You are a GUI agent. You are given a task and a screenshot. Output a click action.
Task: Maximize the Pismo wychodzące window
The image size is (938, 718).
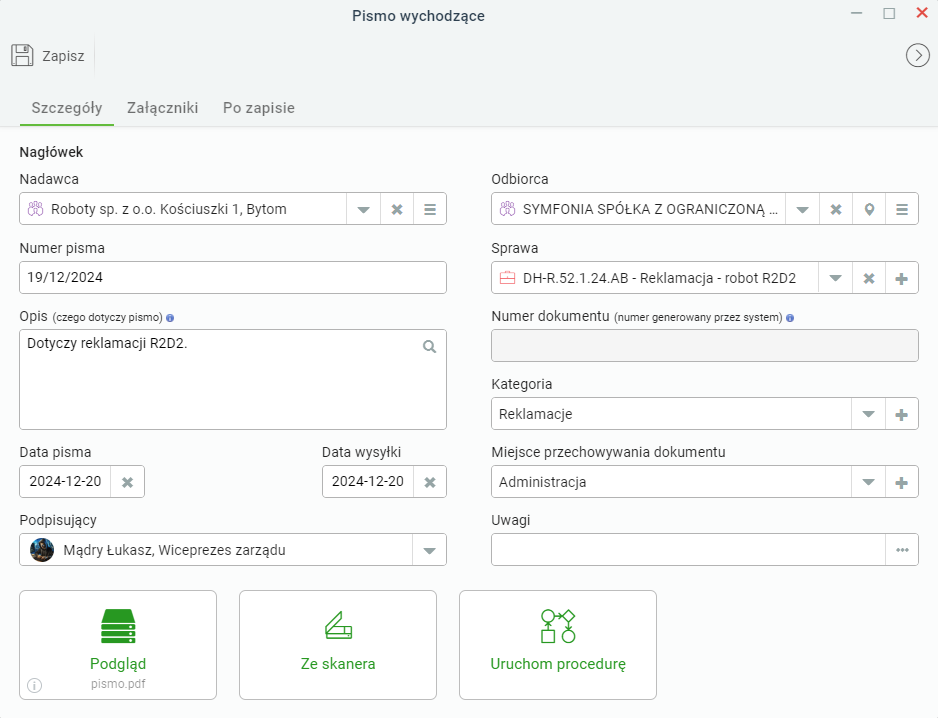pos(889,13)
